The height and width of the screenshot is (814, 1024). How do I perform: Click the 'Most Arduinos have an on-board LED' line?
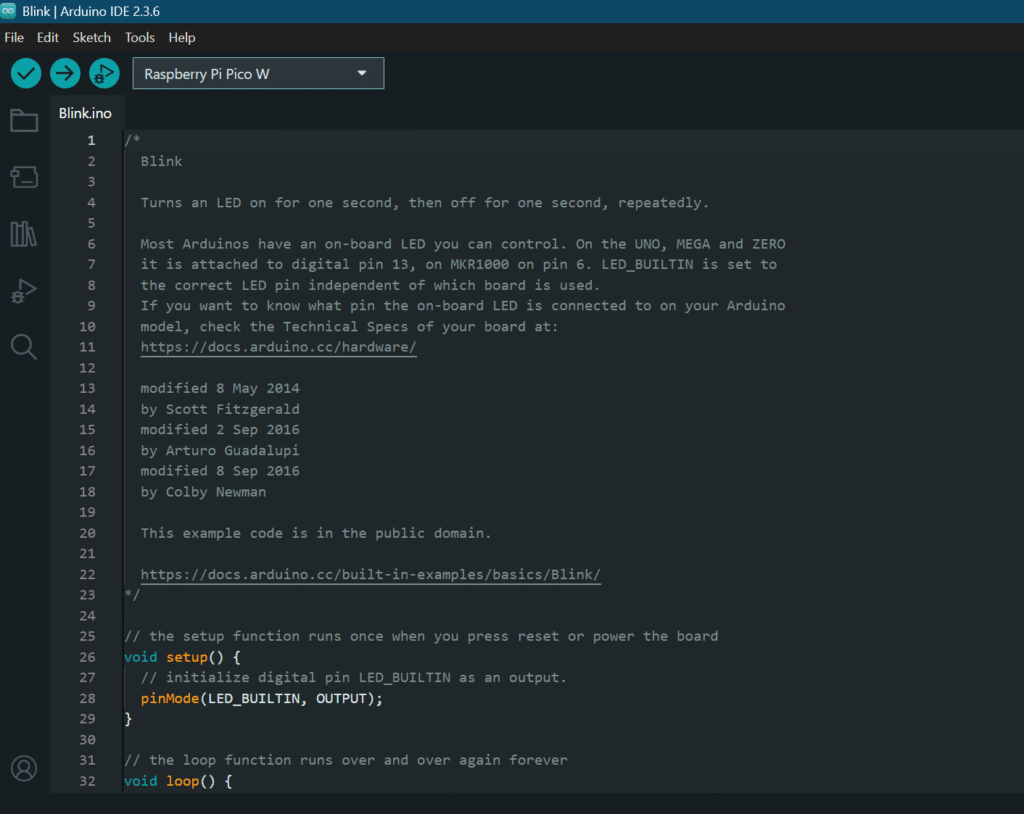pos(463,244)
